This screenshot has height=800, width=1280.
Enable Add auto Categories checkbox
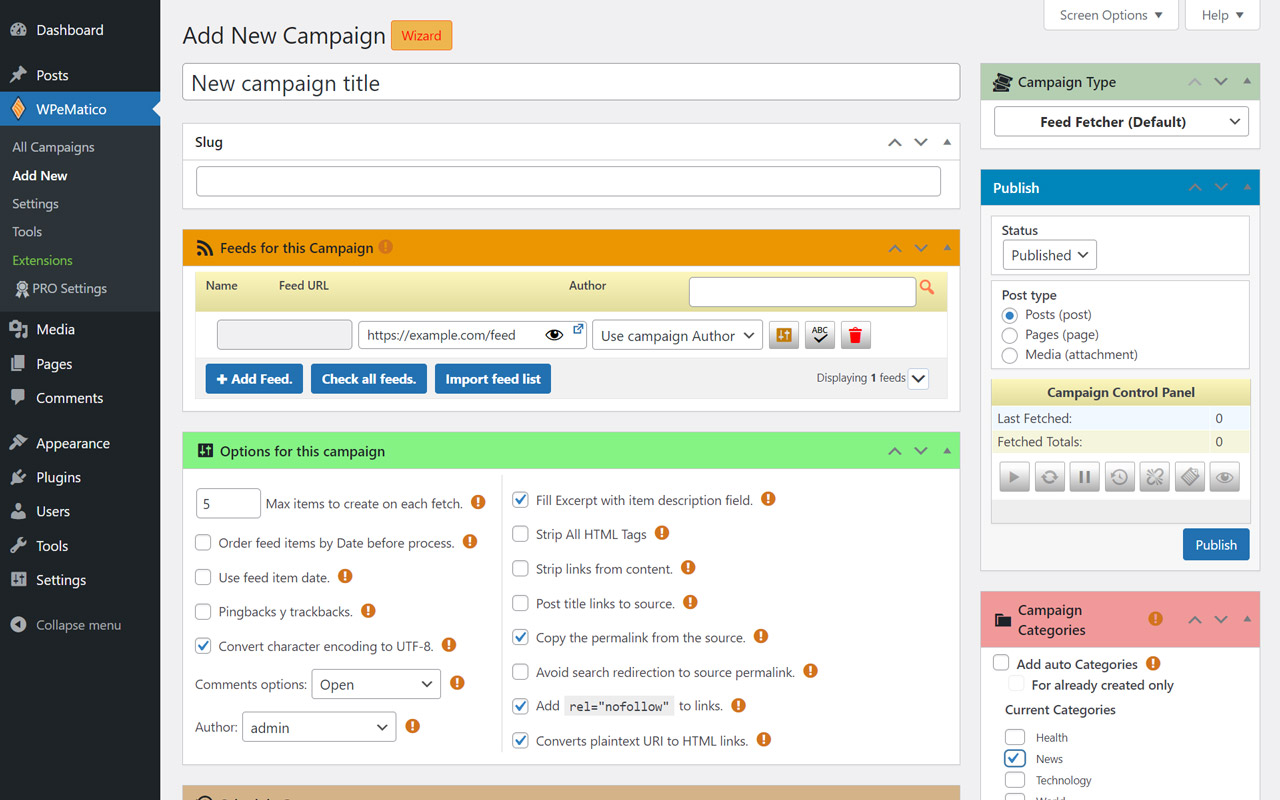pos(1001,663)
